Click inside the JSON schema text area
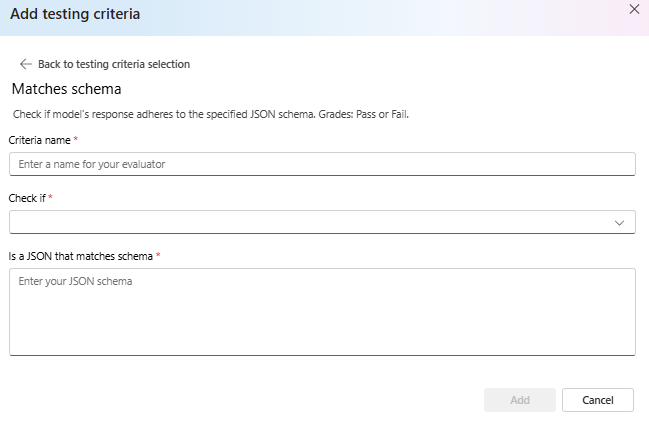The height and width of the screenshot is (426, 649). (x=322, y=312)
